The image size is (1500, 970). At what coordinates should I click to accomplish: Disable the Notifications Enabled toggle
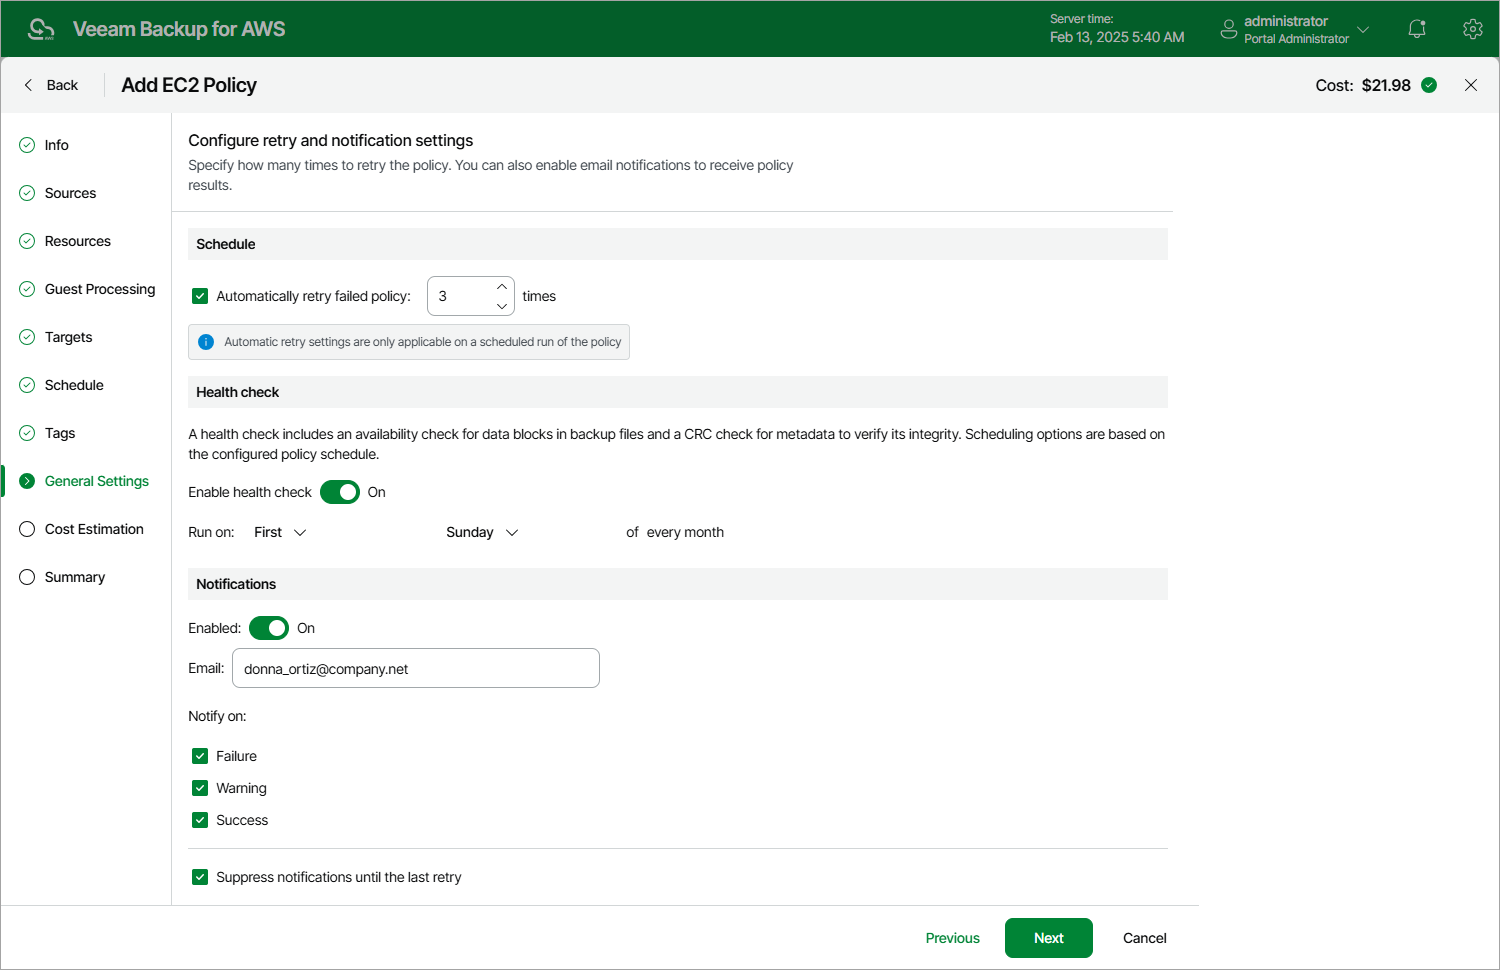click(x=269, y=628)
